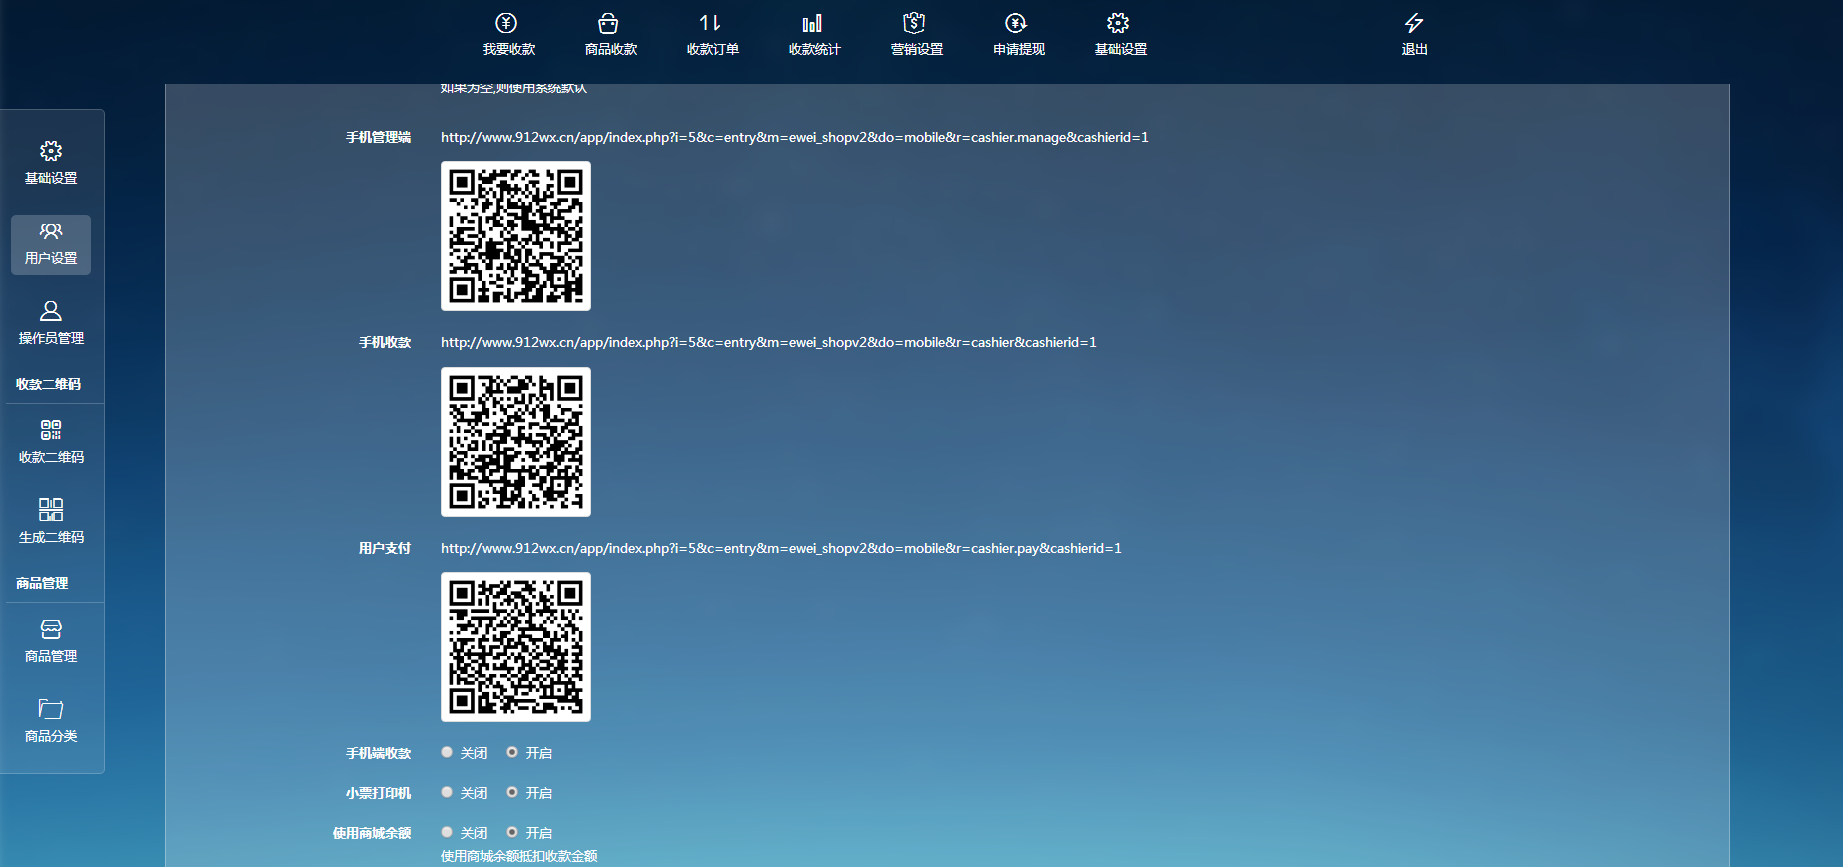The height and width of the screenshot is (867, 1843).
Task: Click the 用户支付 QR code image
Action: 516,647
